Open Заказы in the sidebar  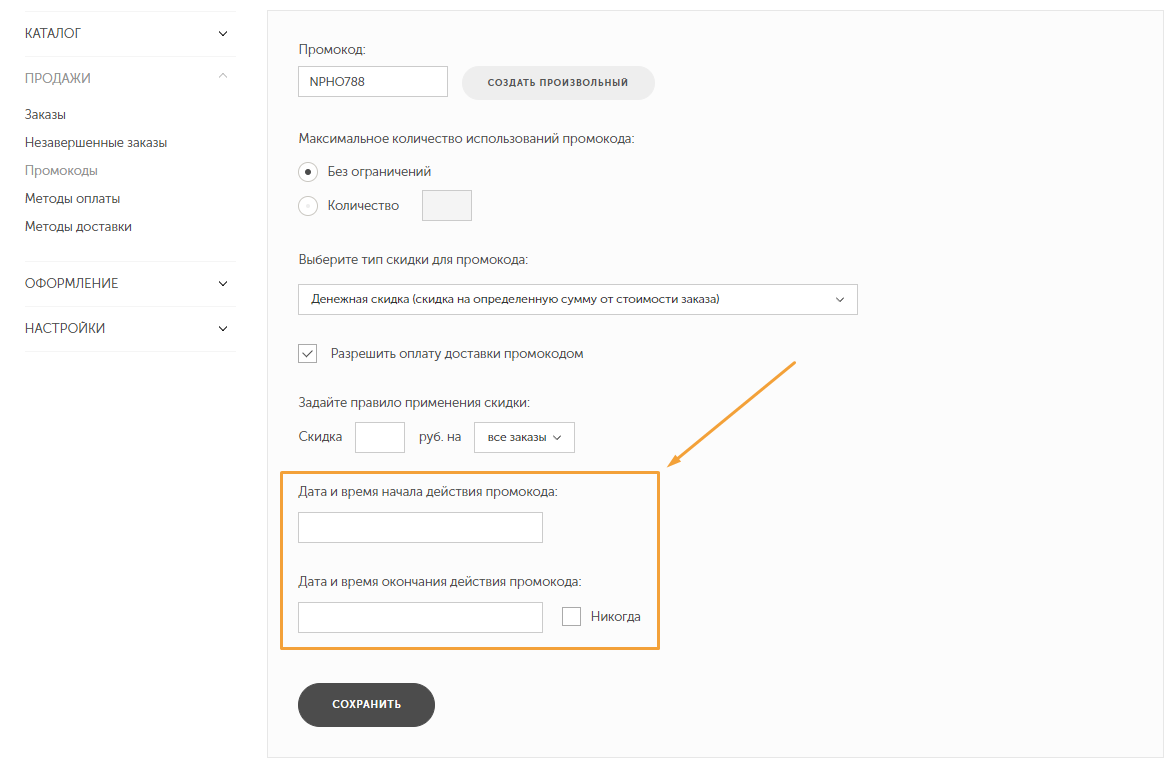pos(45,115)
